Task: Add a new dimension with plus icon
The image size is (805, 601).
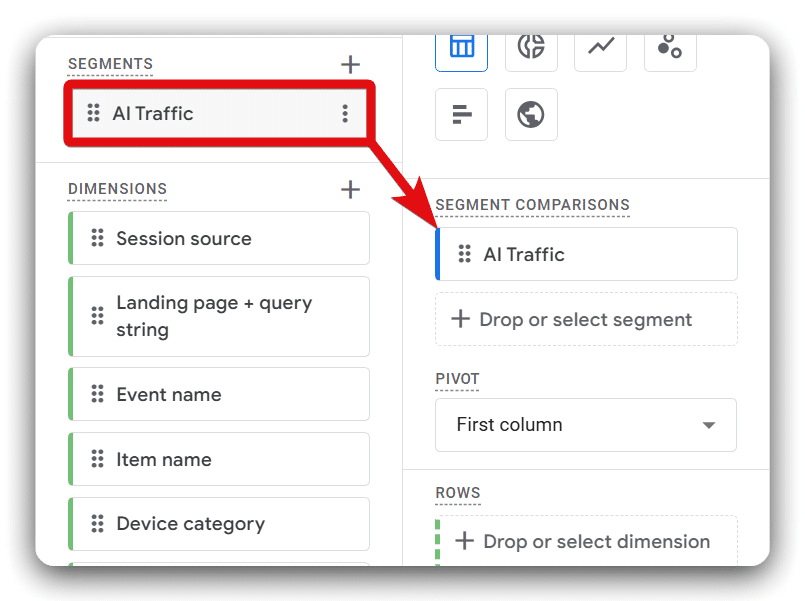Action: click(x=350, y=189)
